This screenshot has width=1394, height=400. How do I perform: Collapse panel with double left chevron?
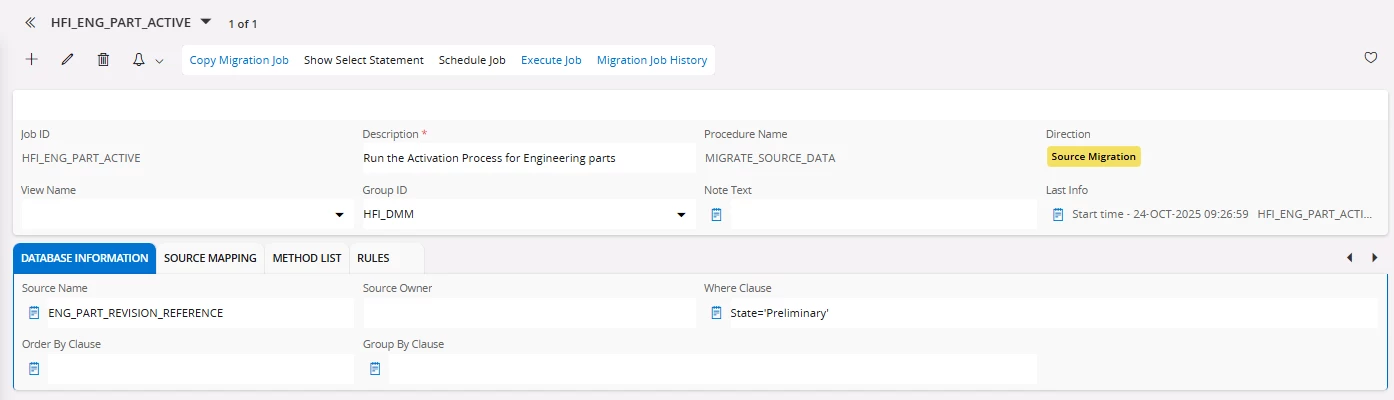(30, 21)
